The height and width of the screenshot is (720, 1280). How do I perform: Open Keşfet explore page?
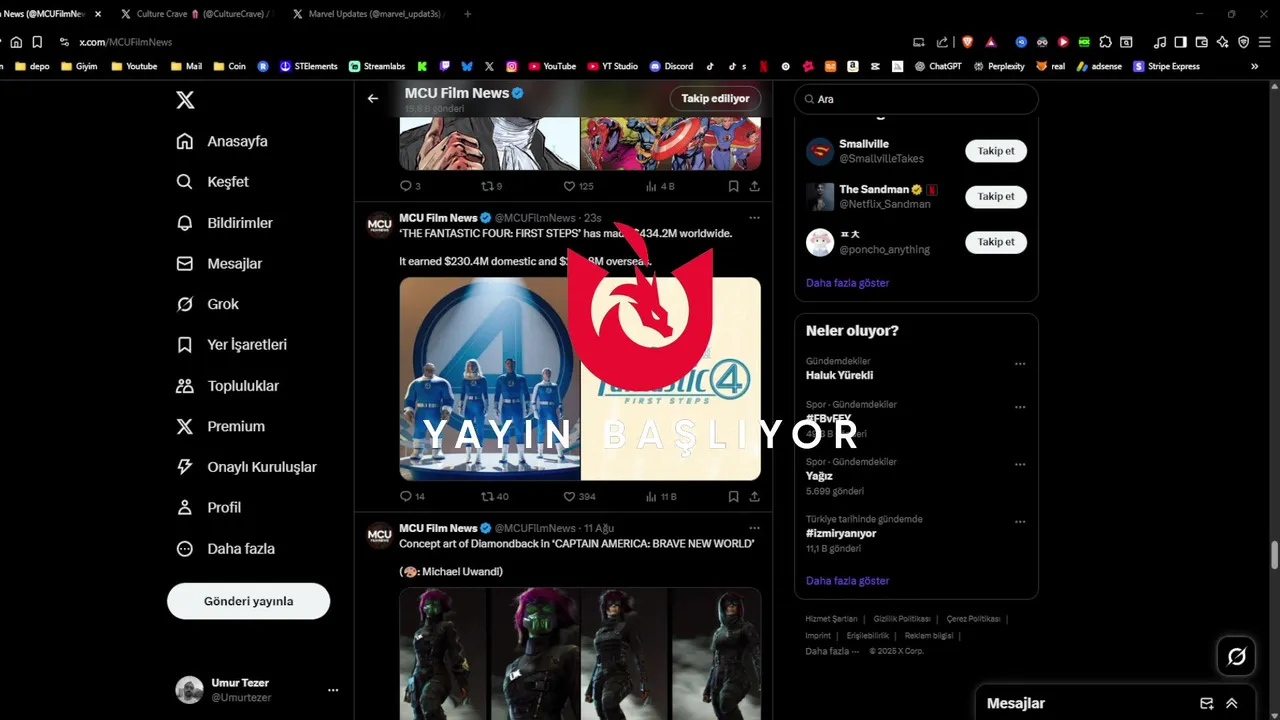point(212,182)
